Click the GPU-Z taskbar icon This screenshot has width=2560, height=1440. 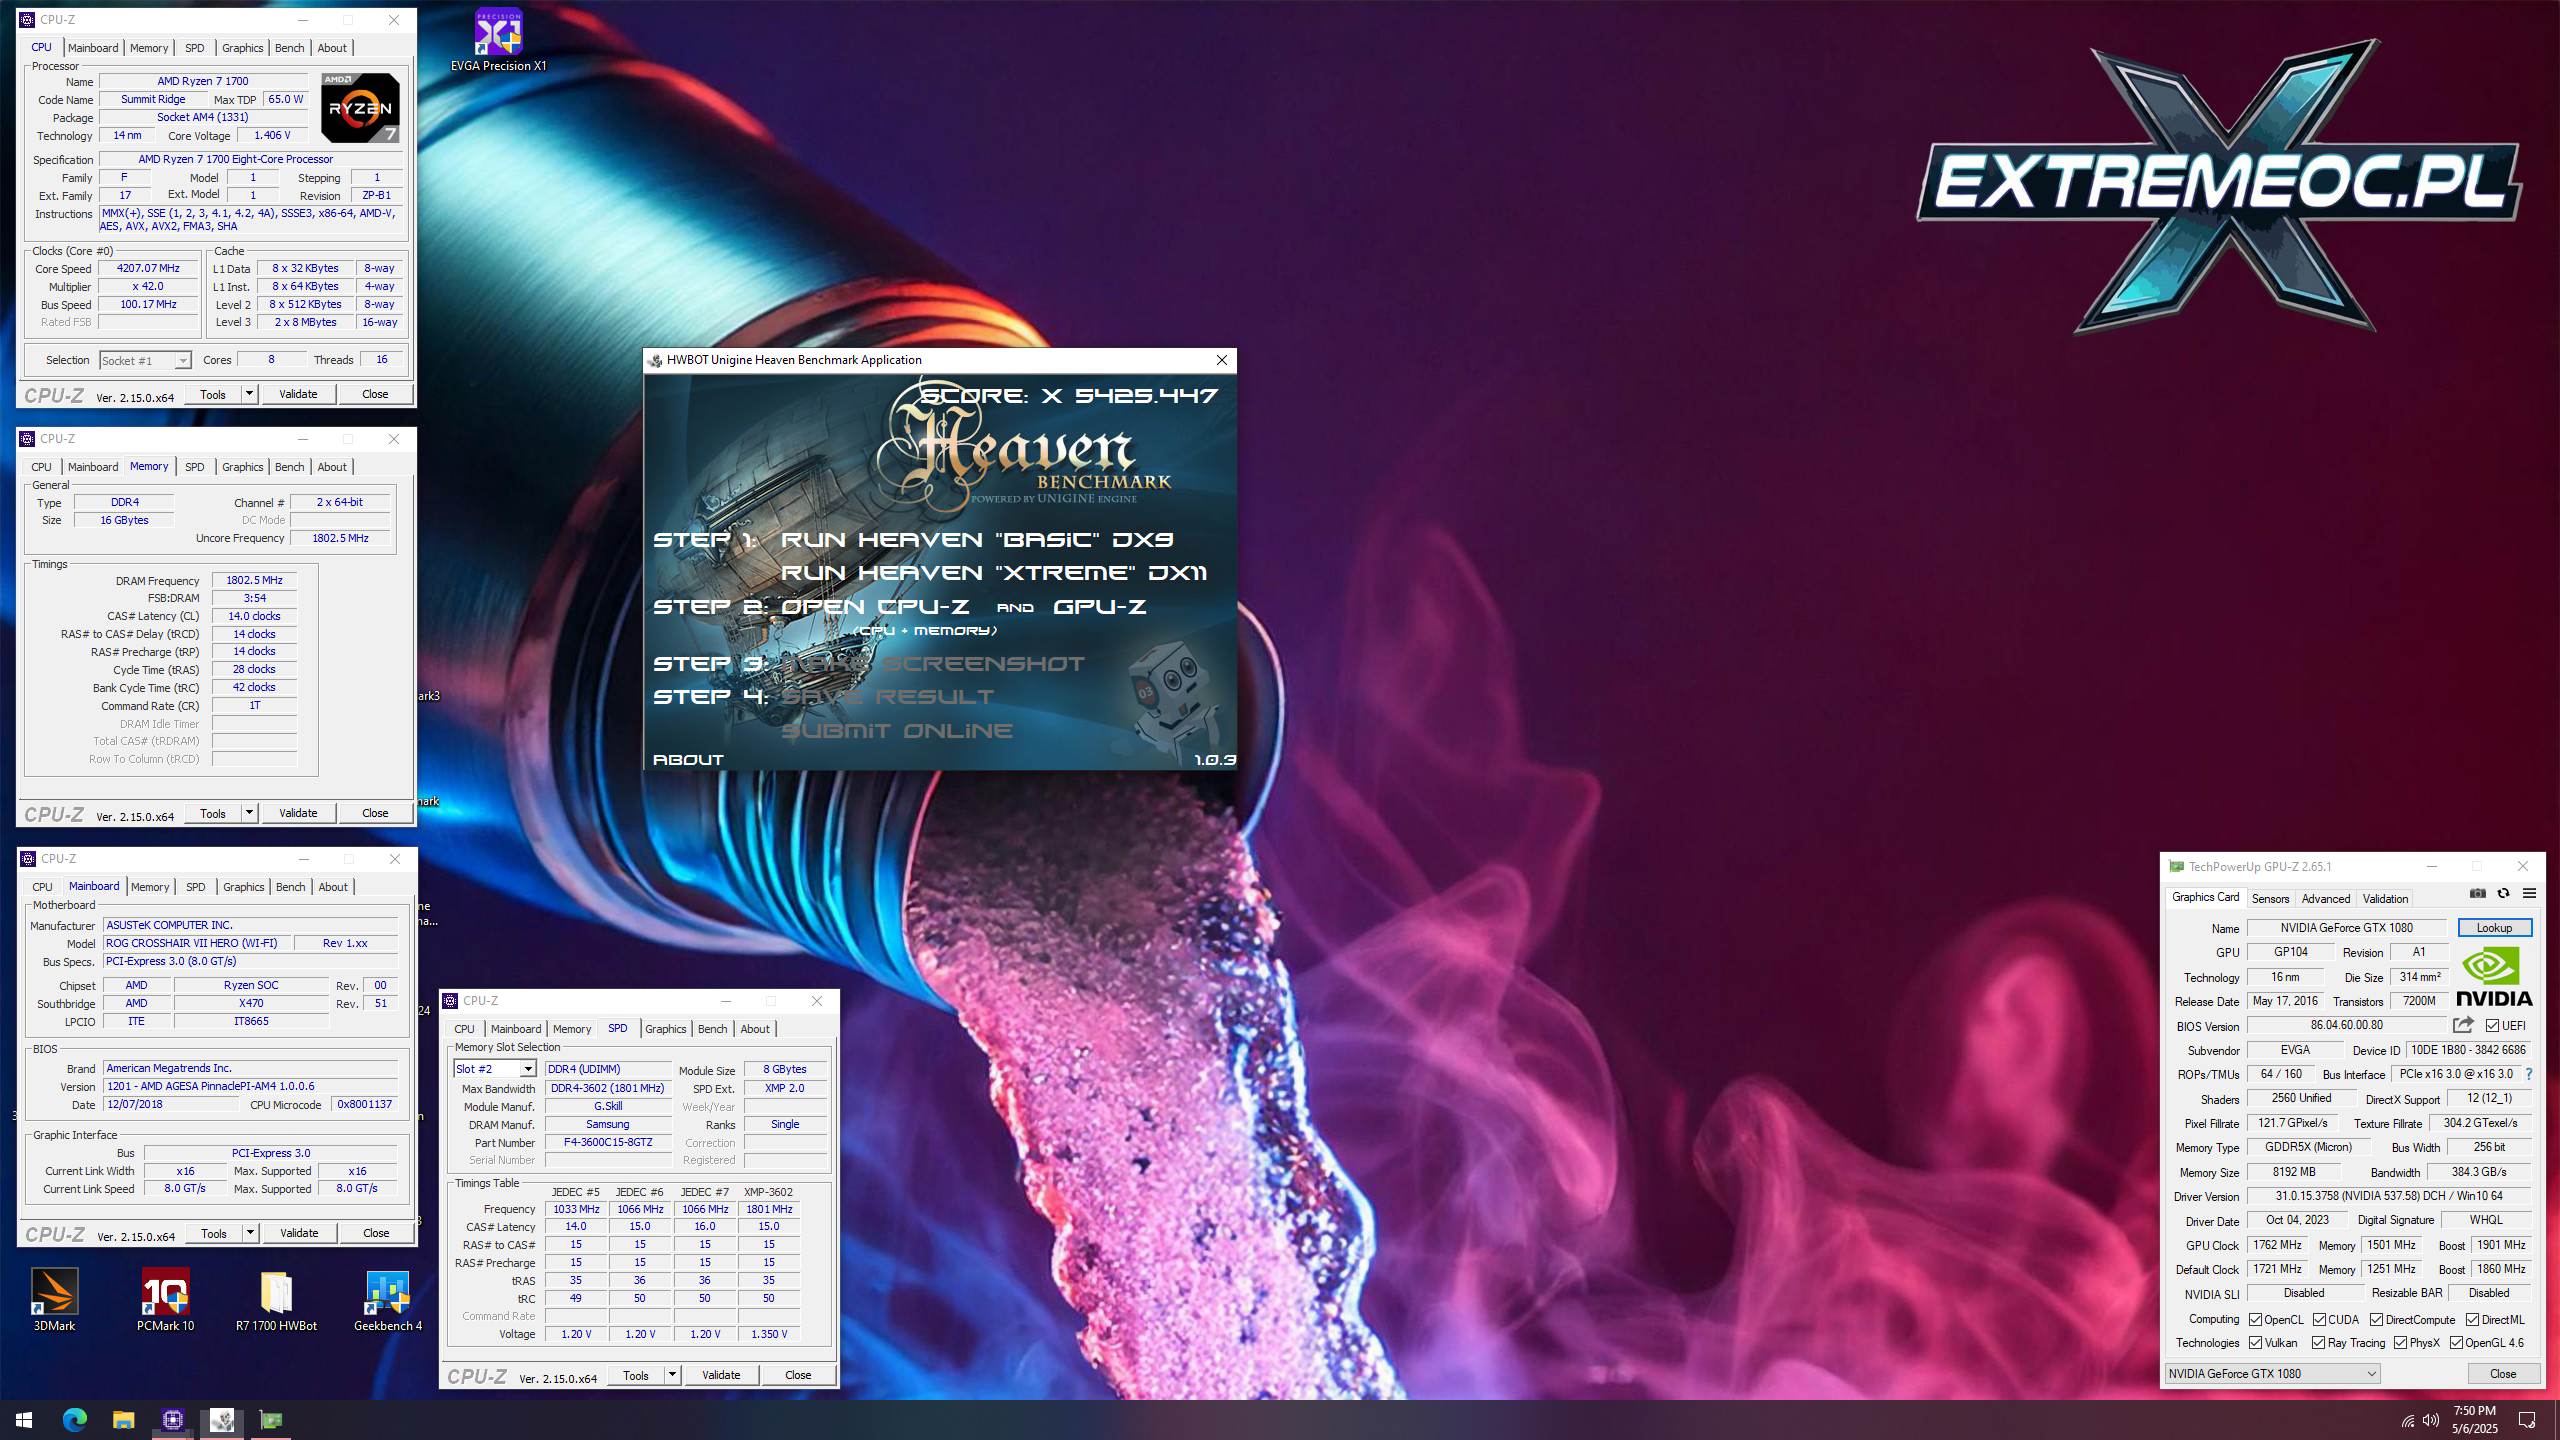click(x=271, y=1420)
